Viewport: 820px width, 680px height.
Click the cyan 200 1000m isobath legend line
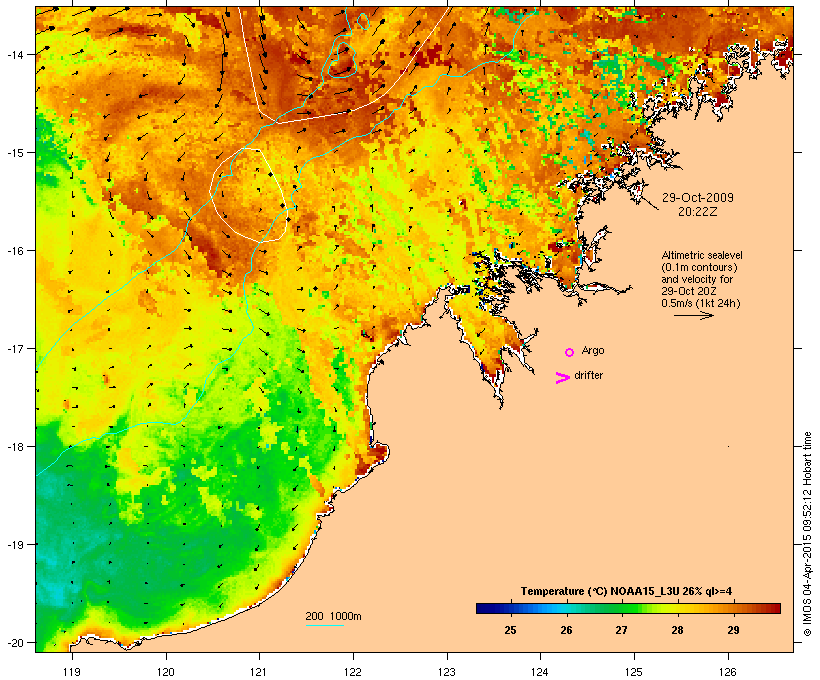click(x=325, y=625)
